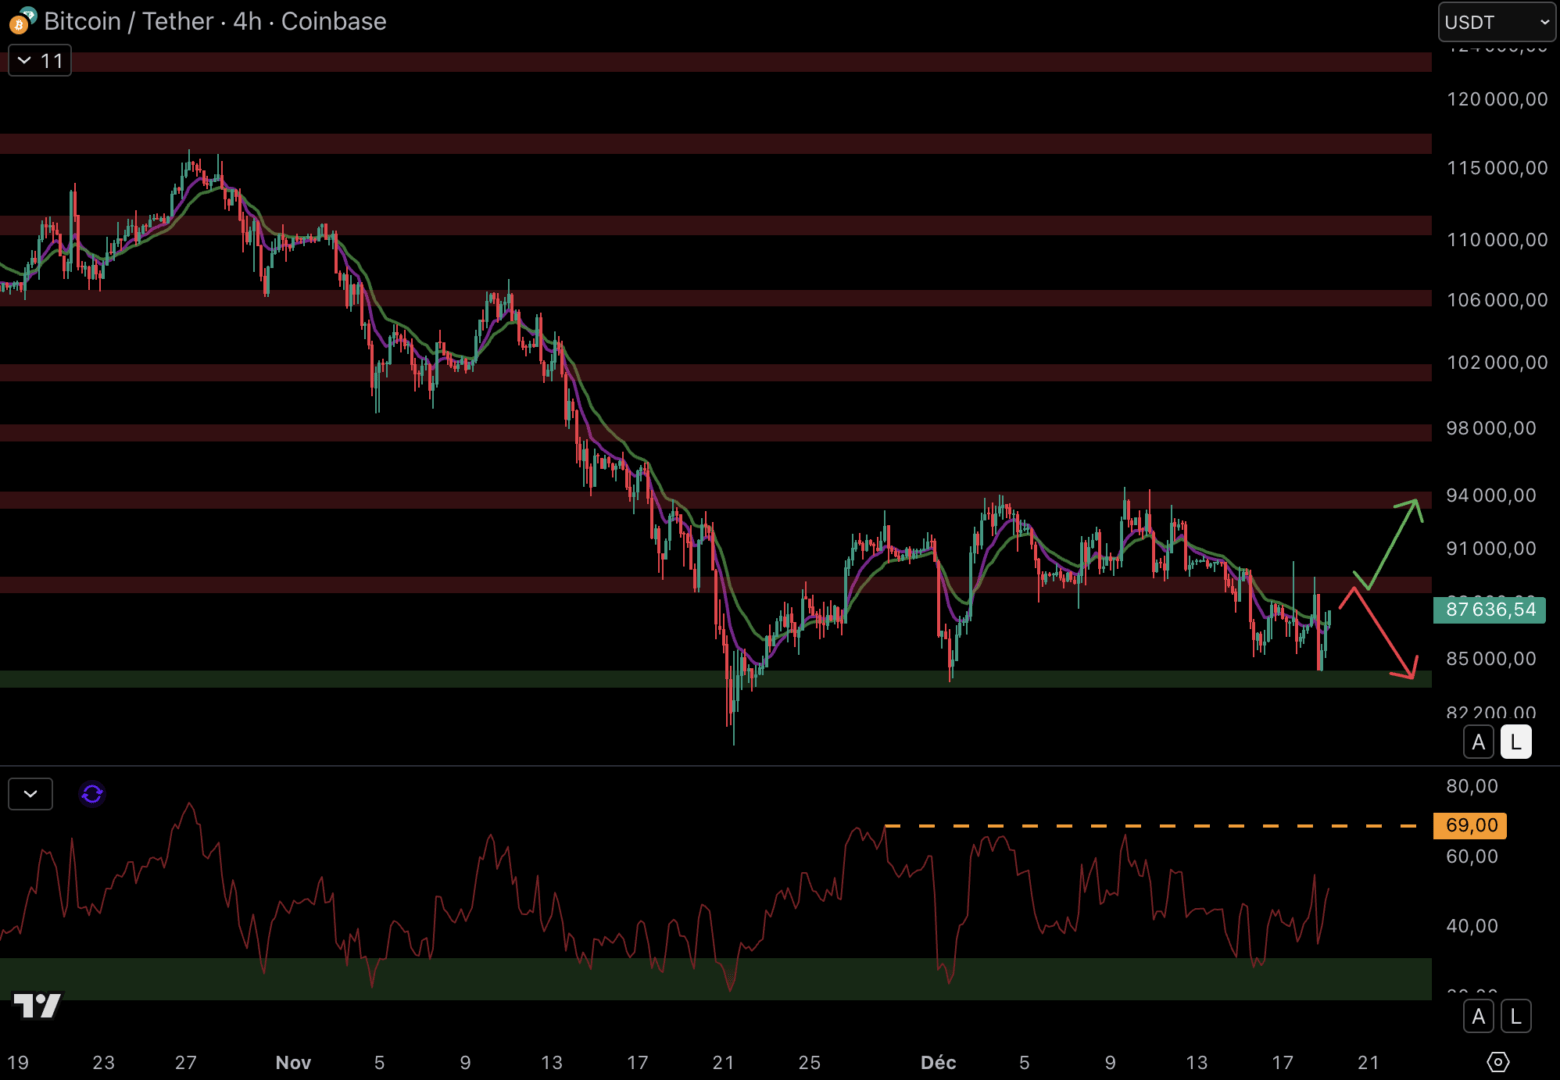Click the 87 636,54 current price label
1560x1080 pixels.
click(x=1490, y=610)
